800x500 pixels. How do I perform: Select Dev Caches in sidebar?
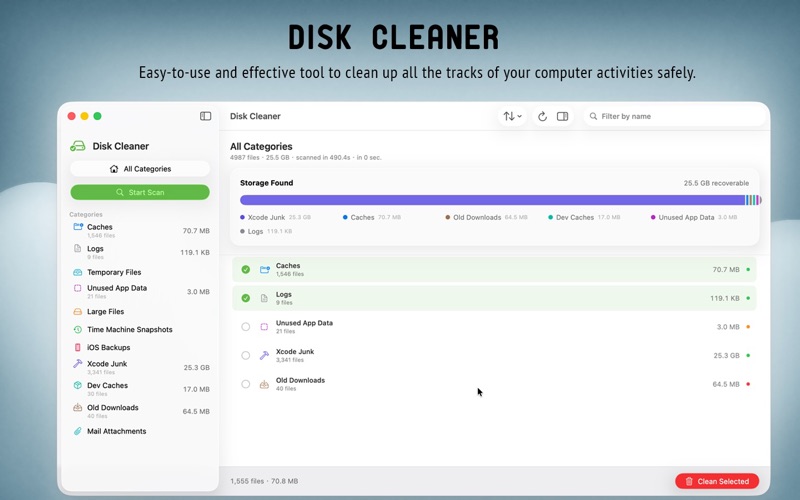tap(140, 389)
